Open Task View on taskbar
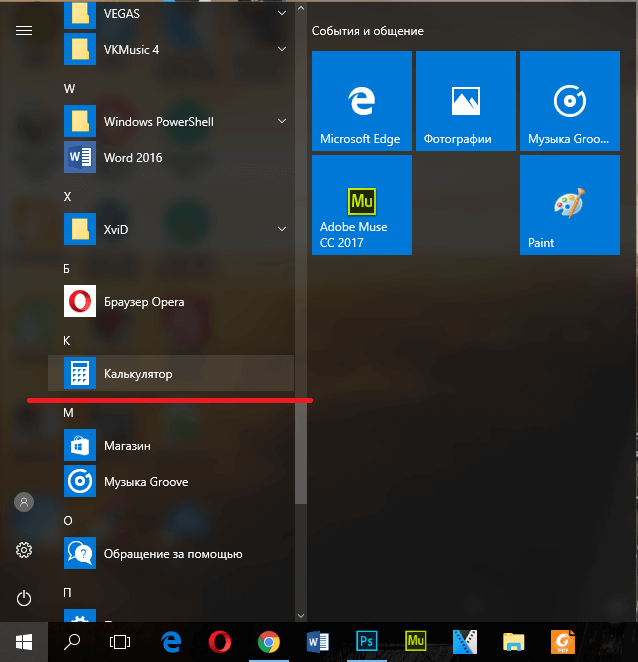Screen dimensions: 638x662 (120, 642)
